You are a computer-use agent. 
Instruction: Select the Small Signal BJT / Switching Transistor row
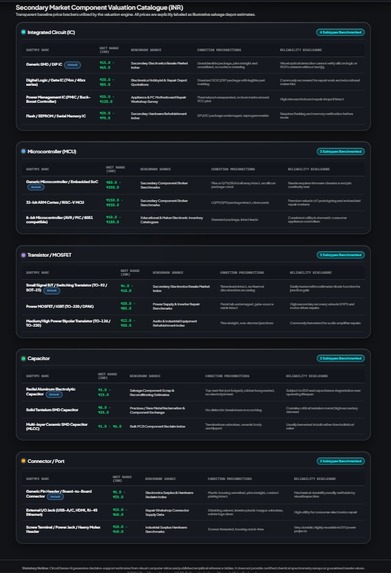coord(194,288)
